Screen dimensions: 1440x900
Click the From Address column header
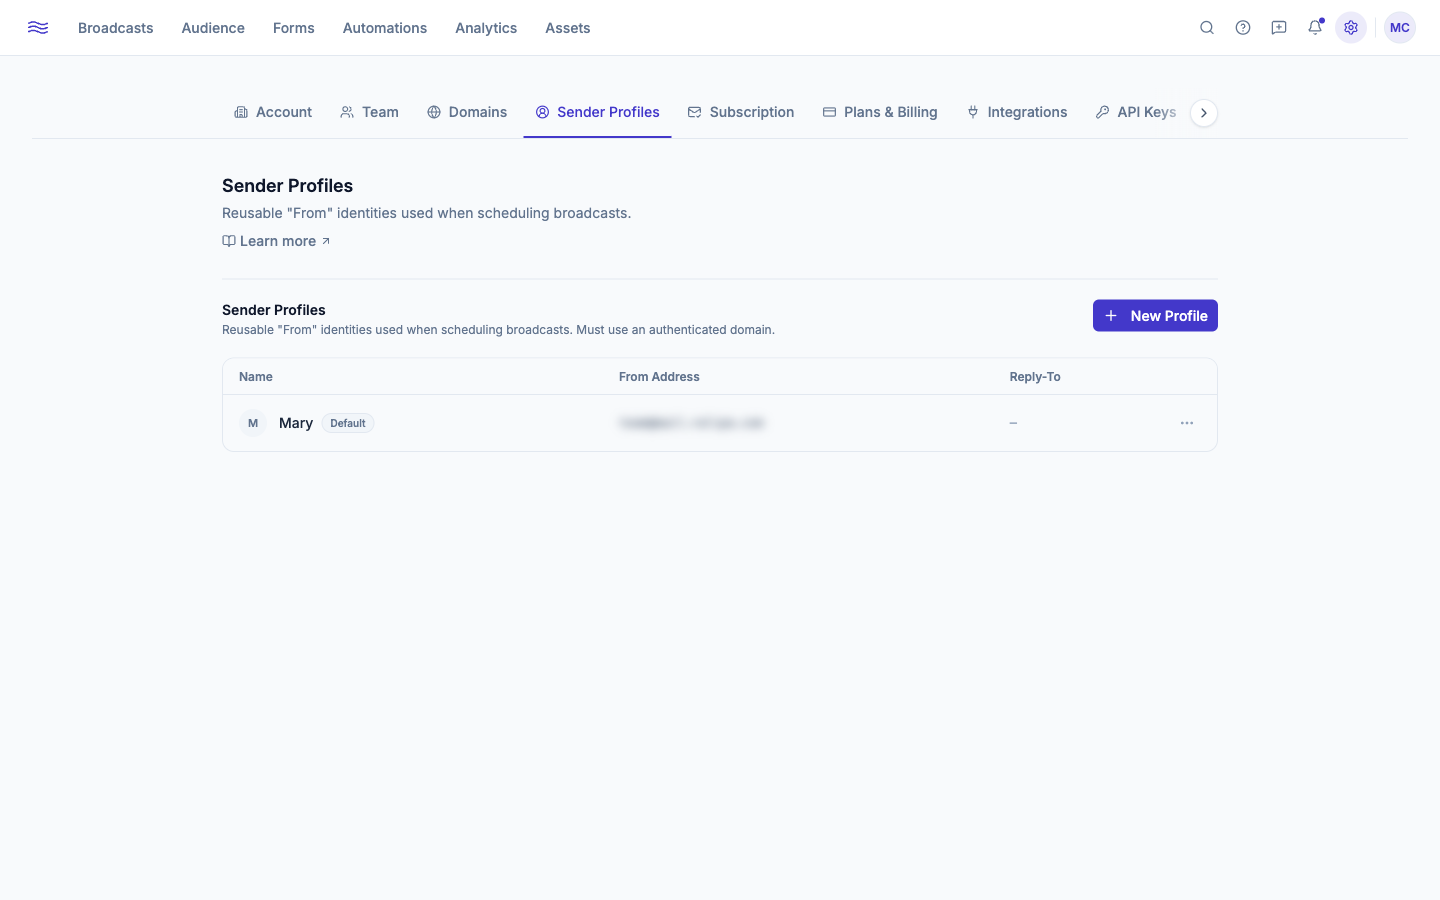tap(659, 377)
